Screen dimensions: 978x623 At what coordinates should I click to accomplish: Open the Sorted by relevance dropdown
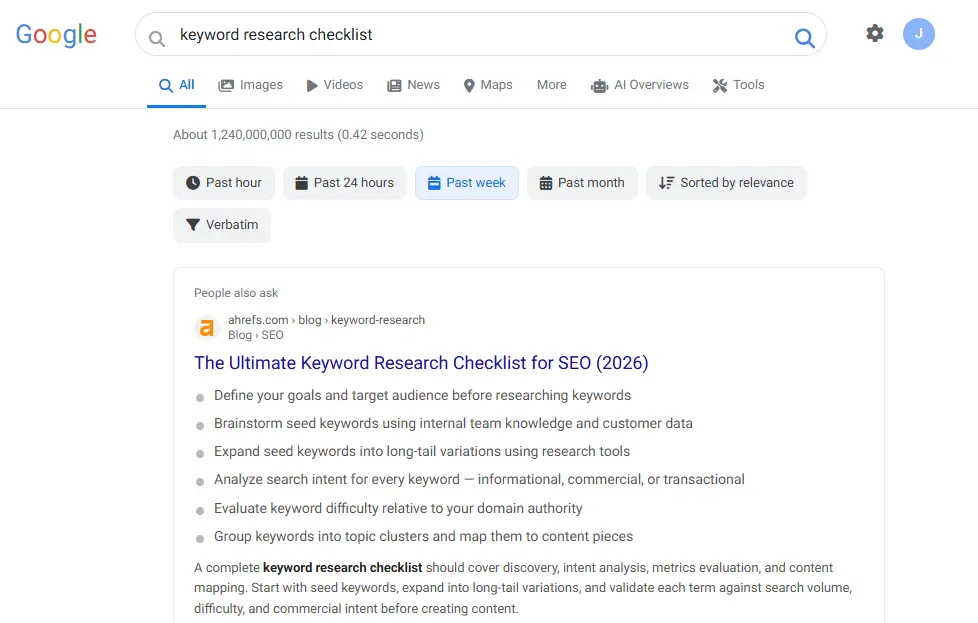tap(726, 182)
